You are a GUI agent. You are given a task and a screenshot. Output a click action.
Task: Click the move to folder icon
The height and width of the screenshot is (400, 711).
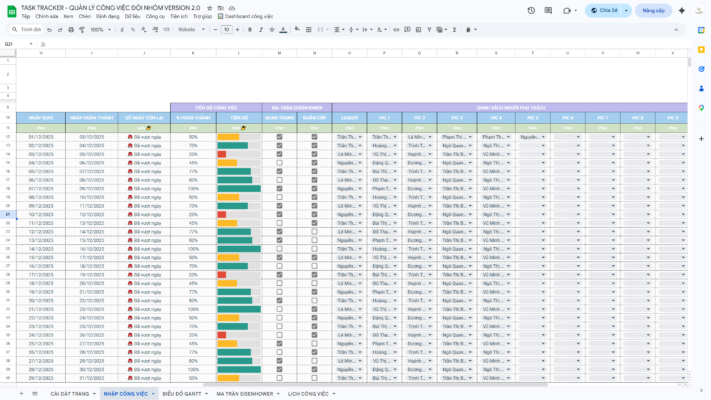(x=221, y=8)
